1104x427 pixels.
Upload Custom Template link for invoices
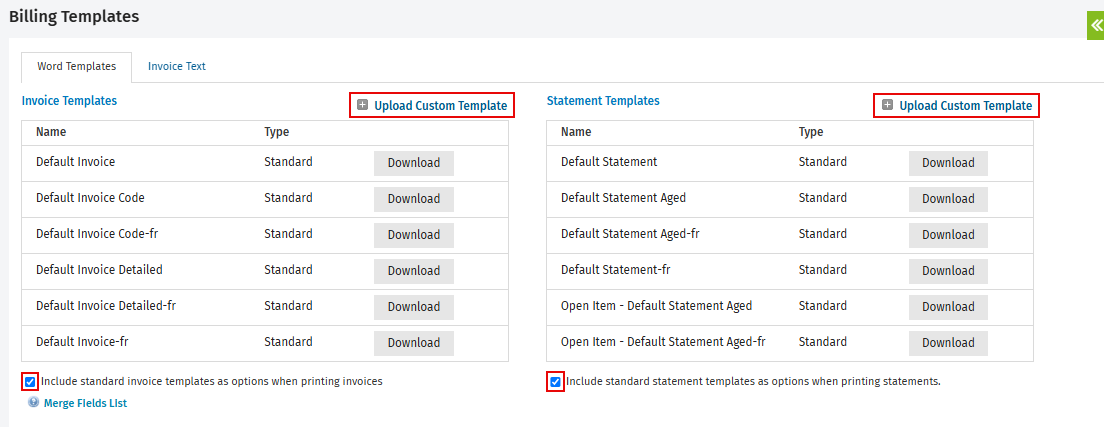(440, 106)
